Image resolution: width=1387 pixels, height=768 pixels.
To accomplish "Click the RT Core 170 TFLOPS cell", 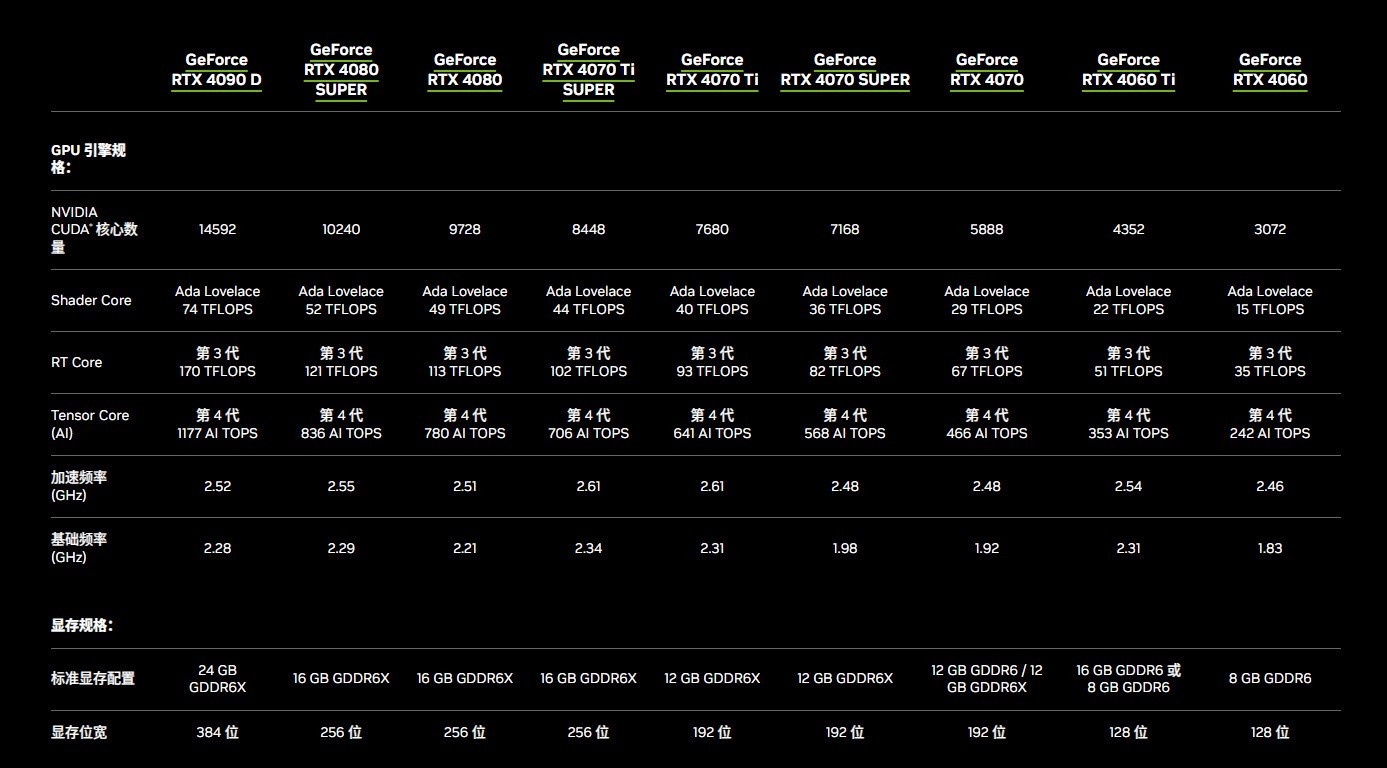I will (x=217, y=363).
